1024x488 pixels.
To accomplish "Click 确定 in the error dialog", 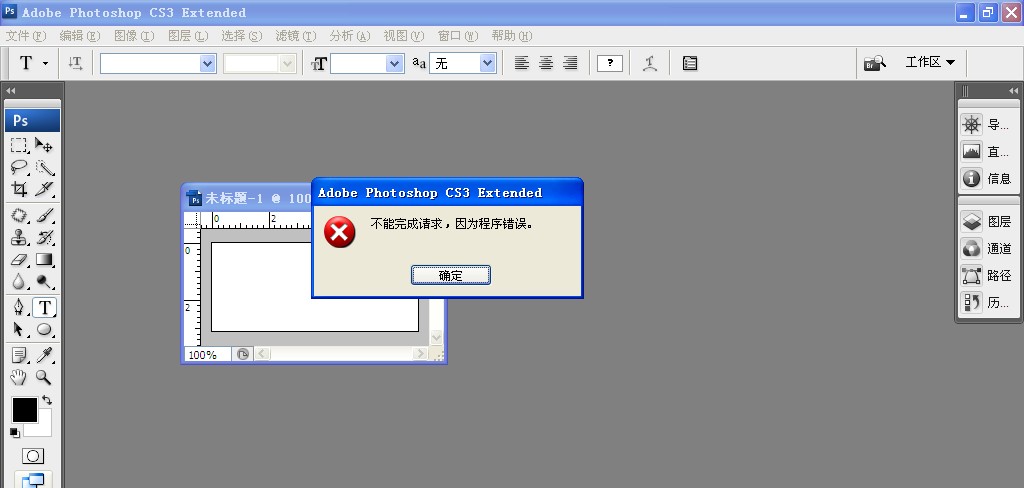I will 451,275.
